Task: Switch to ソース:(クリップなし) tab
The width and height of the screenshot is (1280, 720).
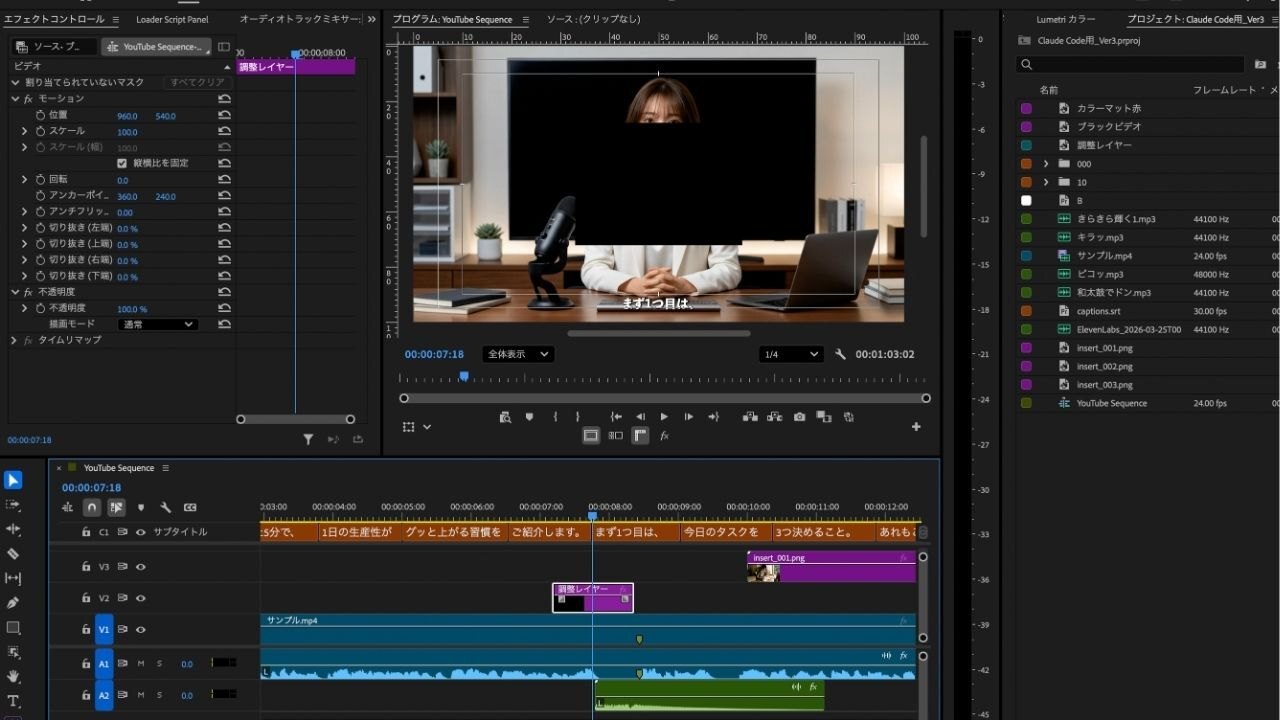Action: [594, 19]
